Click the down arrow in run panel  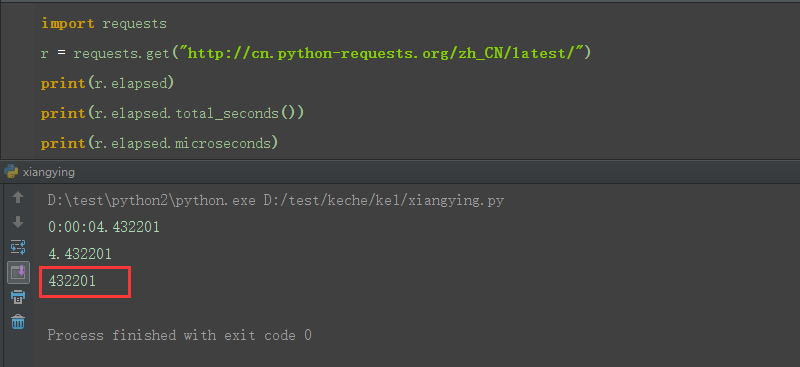pos(18,222)
